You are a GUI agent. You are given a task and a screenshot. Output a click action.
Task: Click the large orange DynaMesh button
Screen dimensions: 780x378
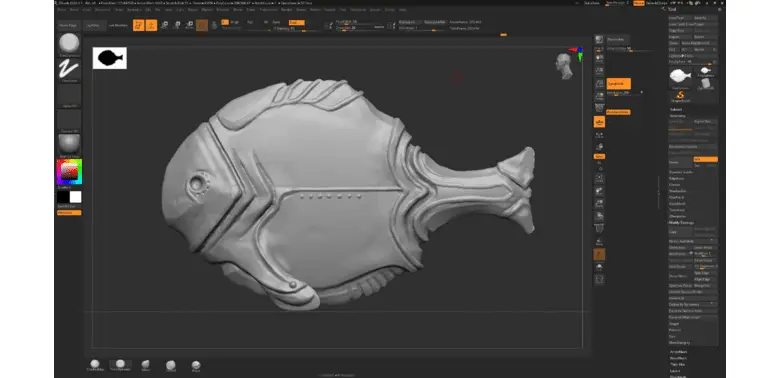(618, 84)
